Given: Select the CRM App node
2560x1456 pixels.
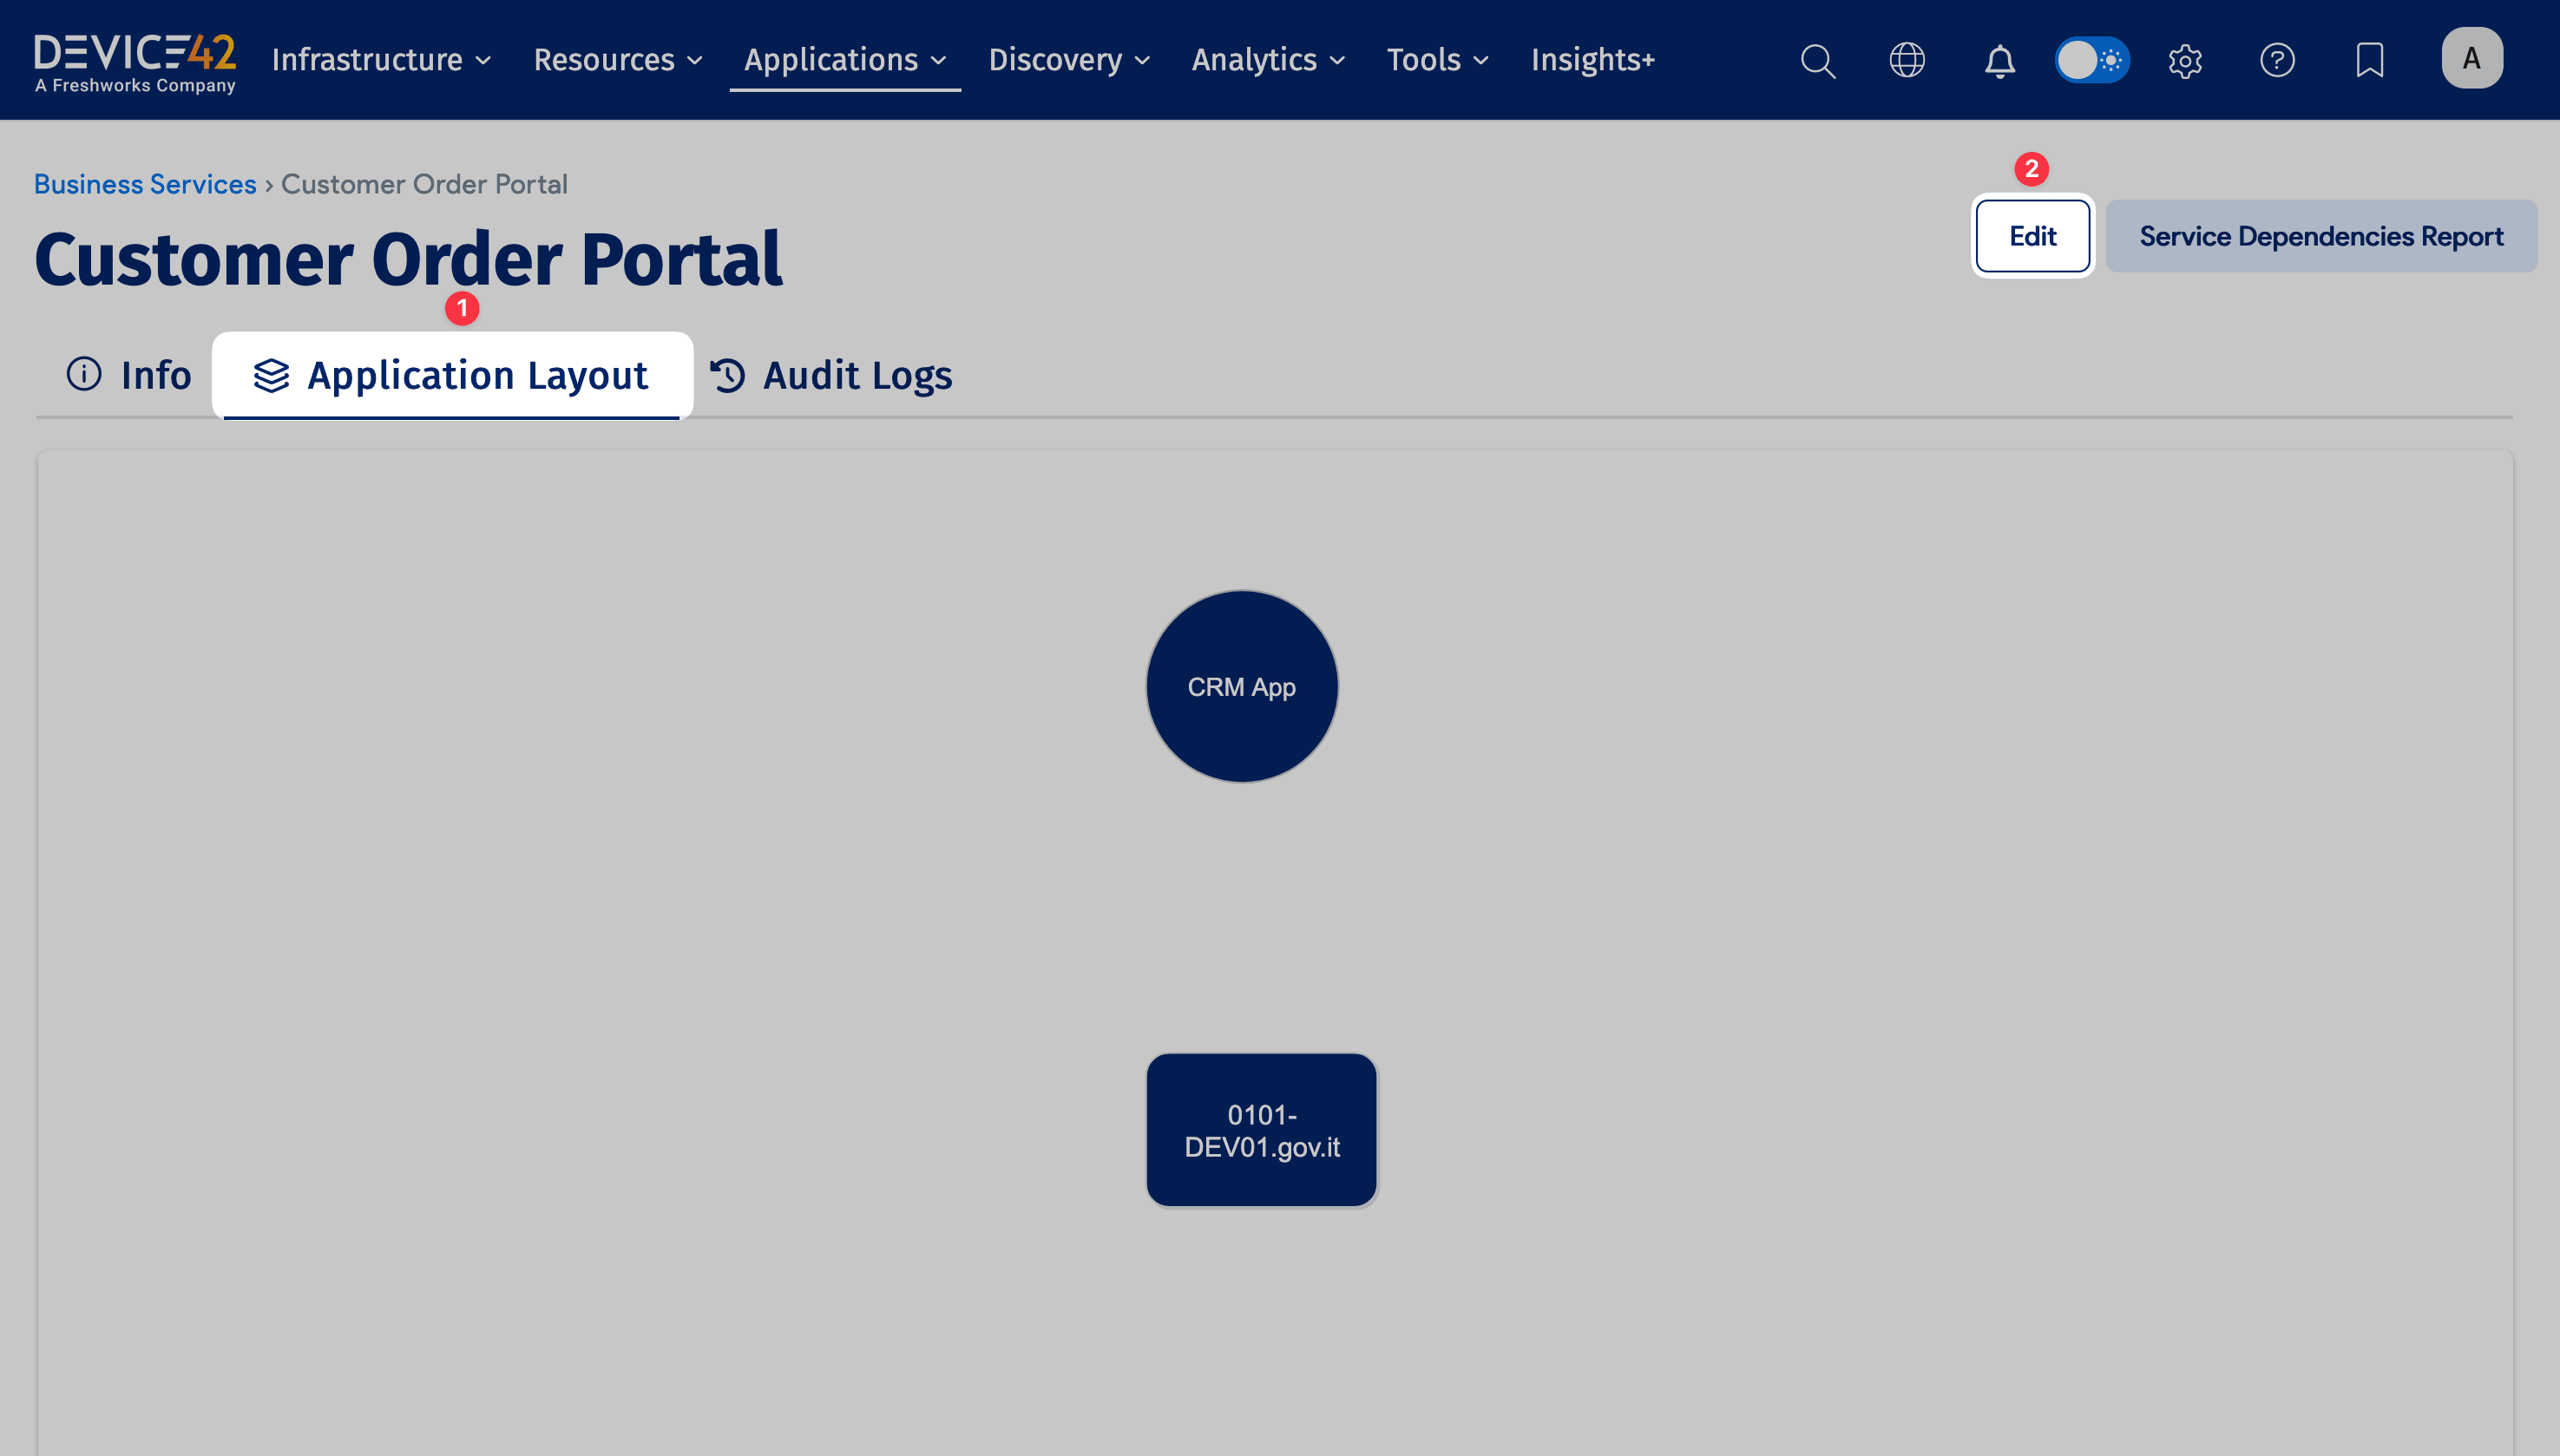Looking at the screenshot, I should point(1241,686).
